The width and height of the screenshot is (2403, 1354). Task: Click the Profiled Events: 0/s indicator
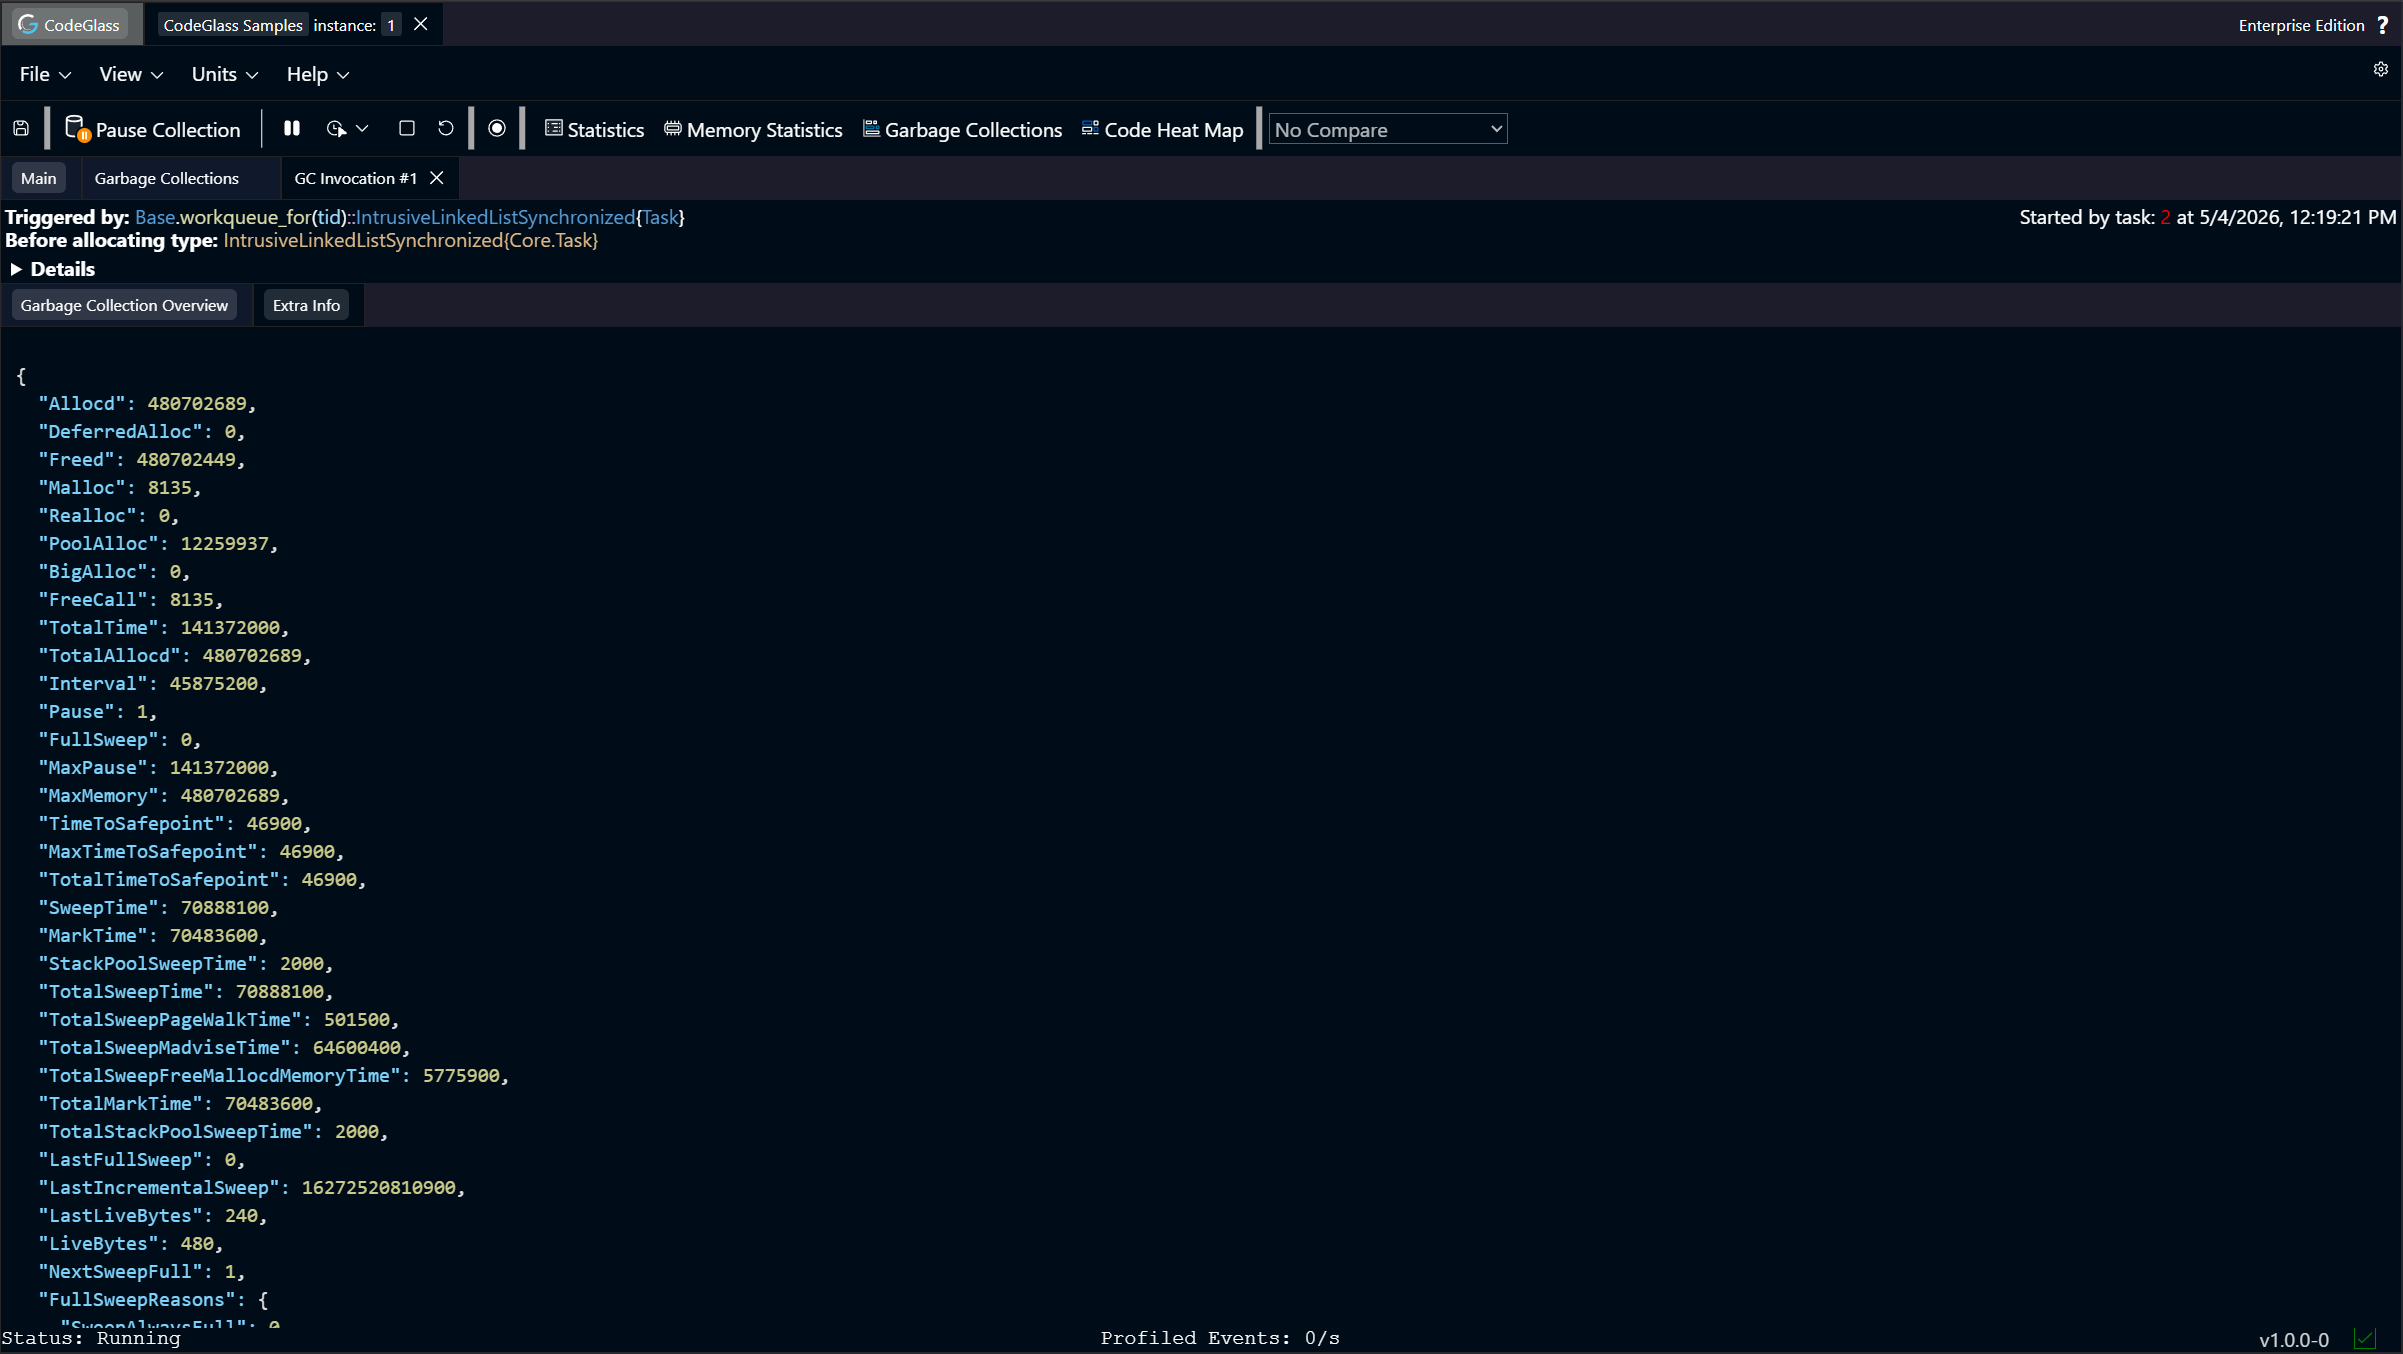(x=1220, y=1338)
